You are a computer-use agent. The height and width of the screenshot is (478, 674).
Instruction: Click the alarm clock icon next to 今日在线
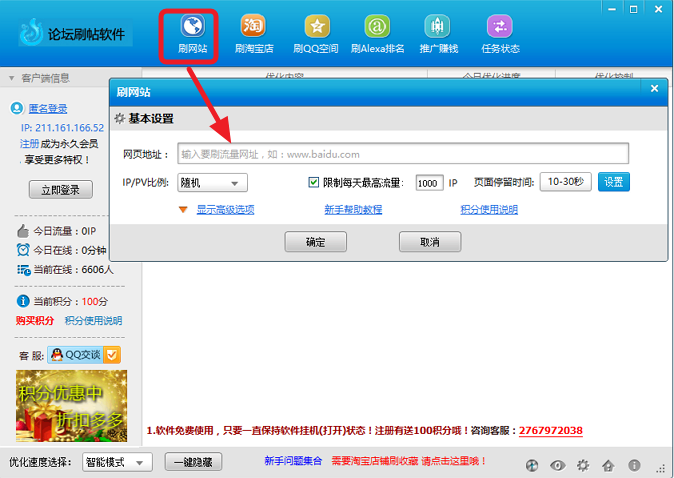click(x=23, y=250)
